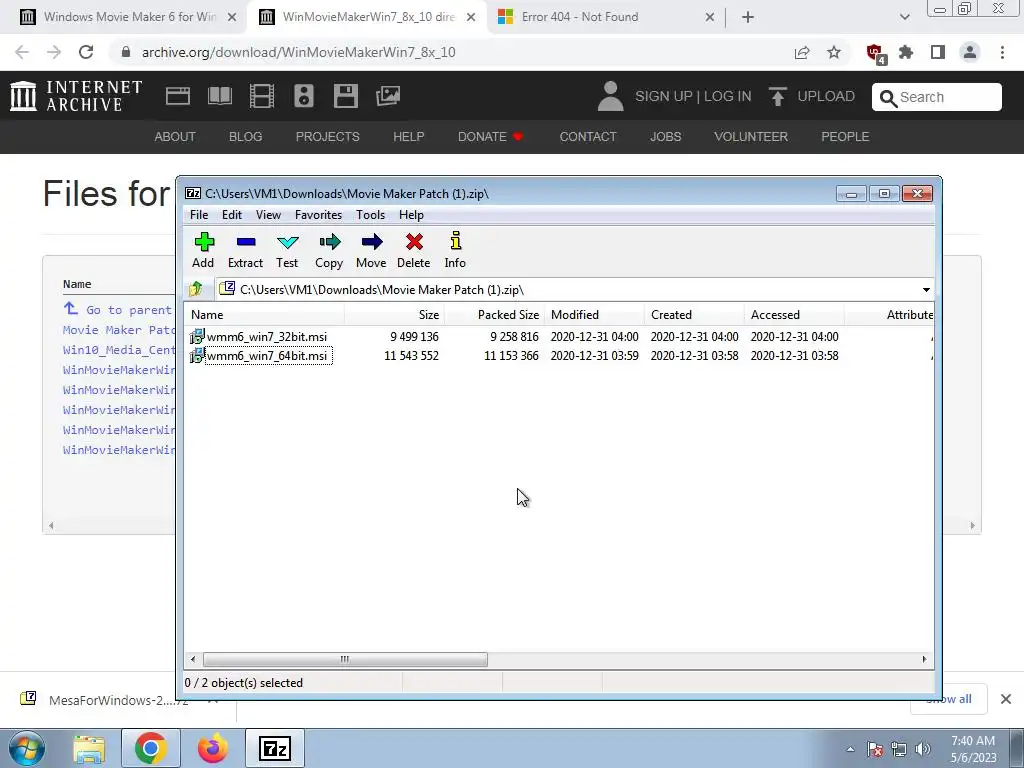Click the Chrome back arrow
Screen dimensions: 1024x768
(x=22, y=52)
